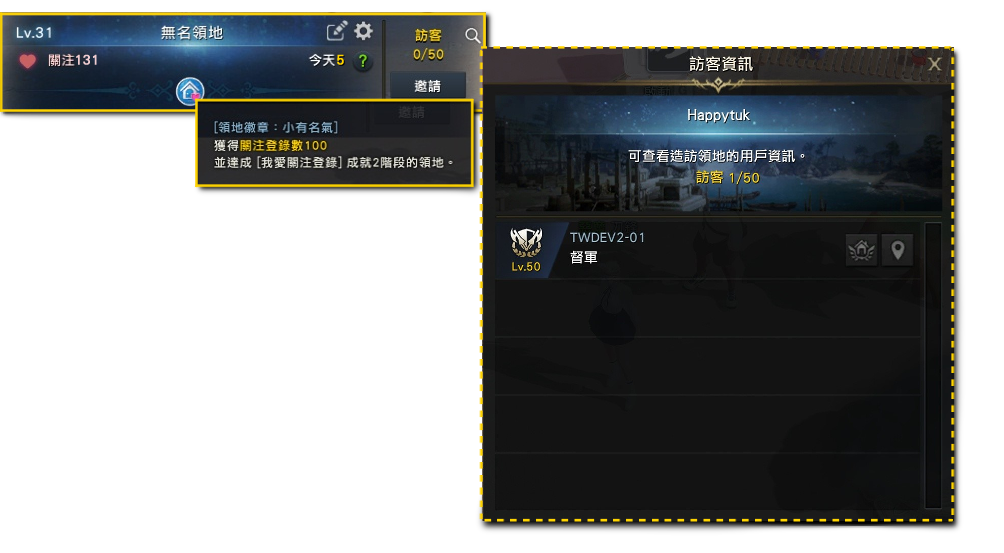Click the 領地徽章 badge tooltip box
Image resolution: width=1004 pixels, height=553 pixels.
[335, 143]
